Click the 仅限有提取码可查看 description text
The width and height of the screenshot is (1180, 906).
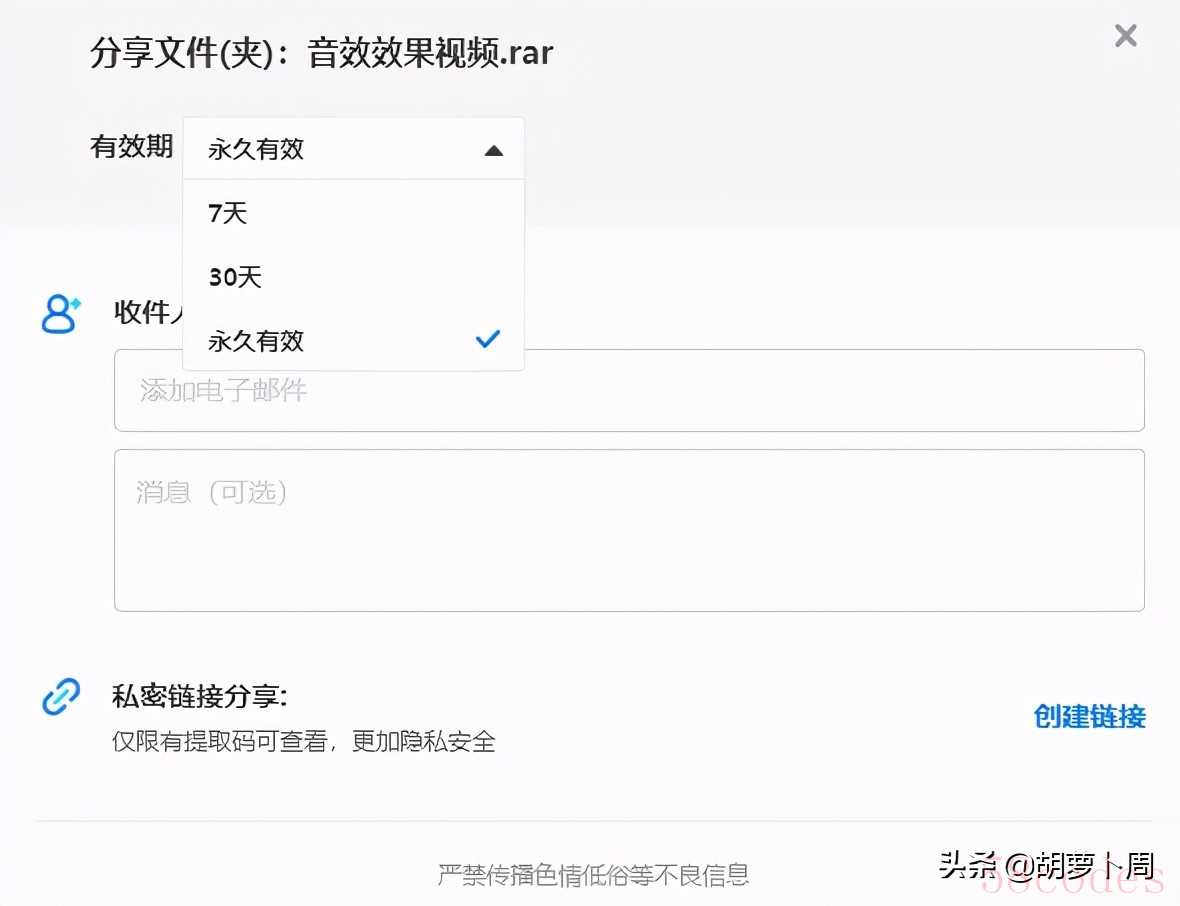303,741
